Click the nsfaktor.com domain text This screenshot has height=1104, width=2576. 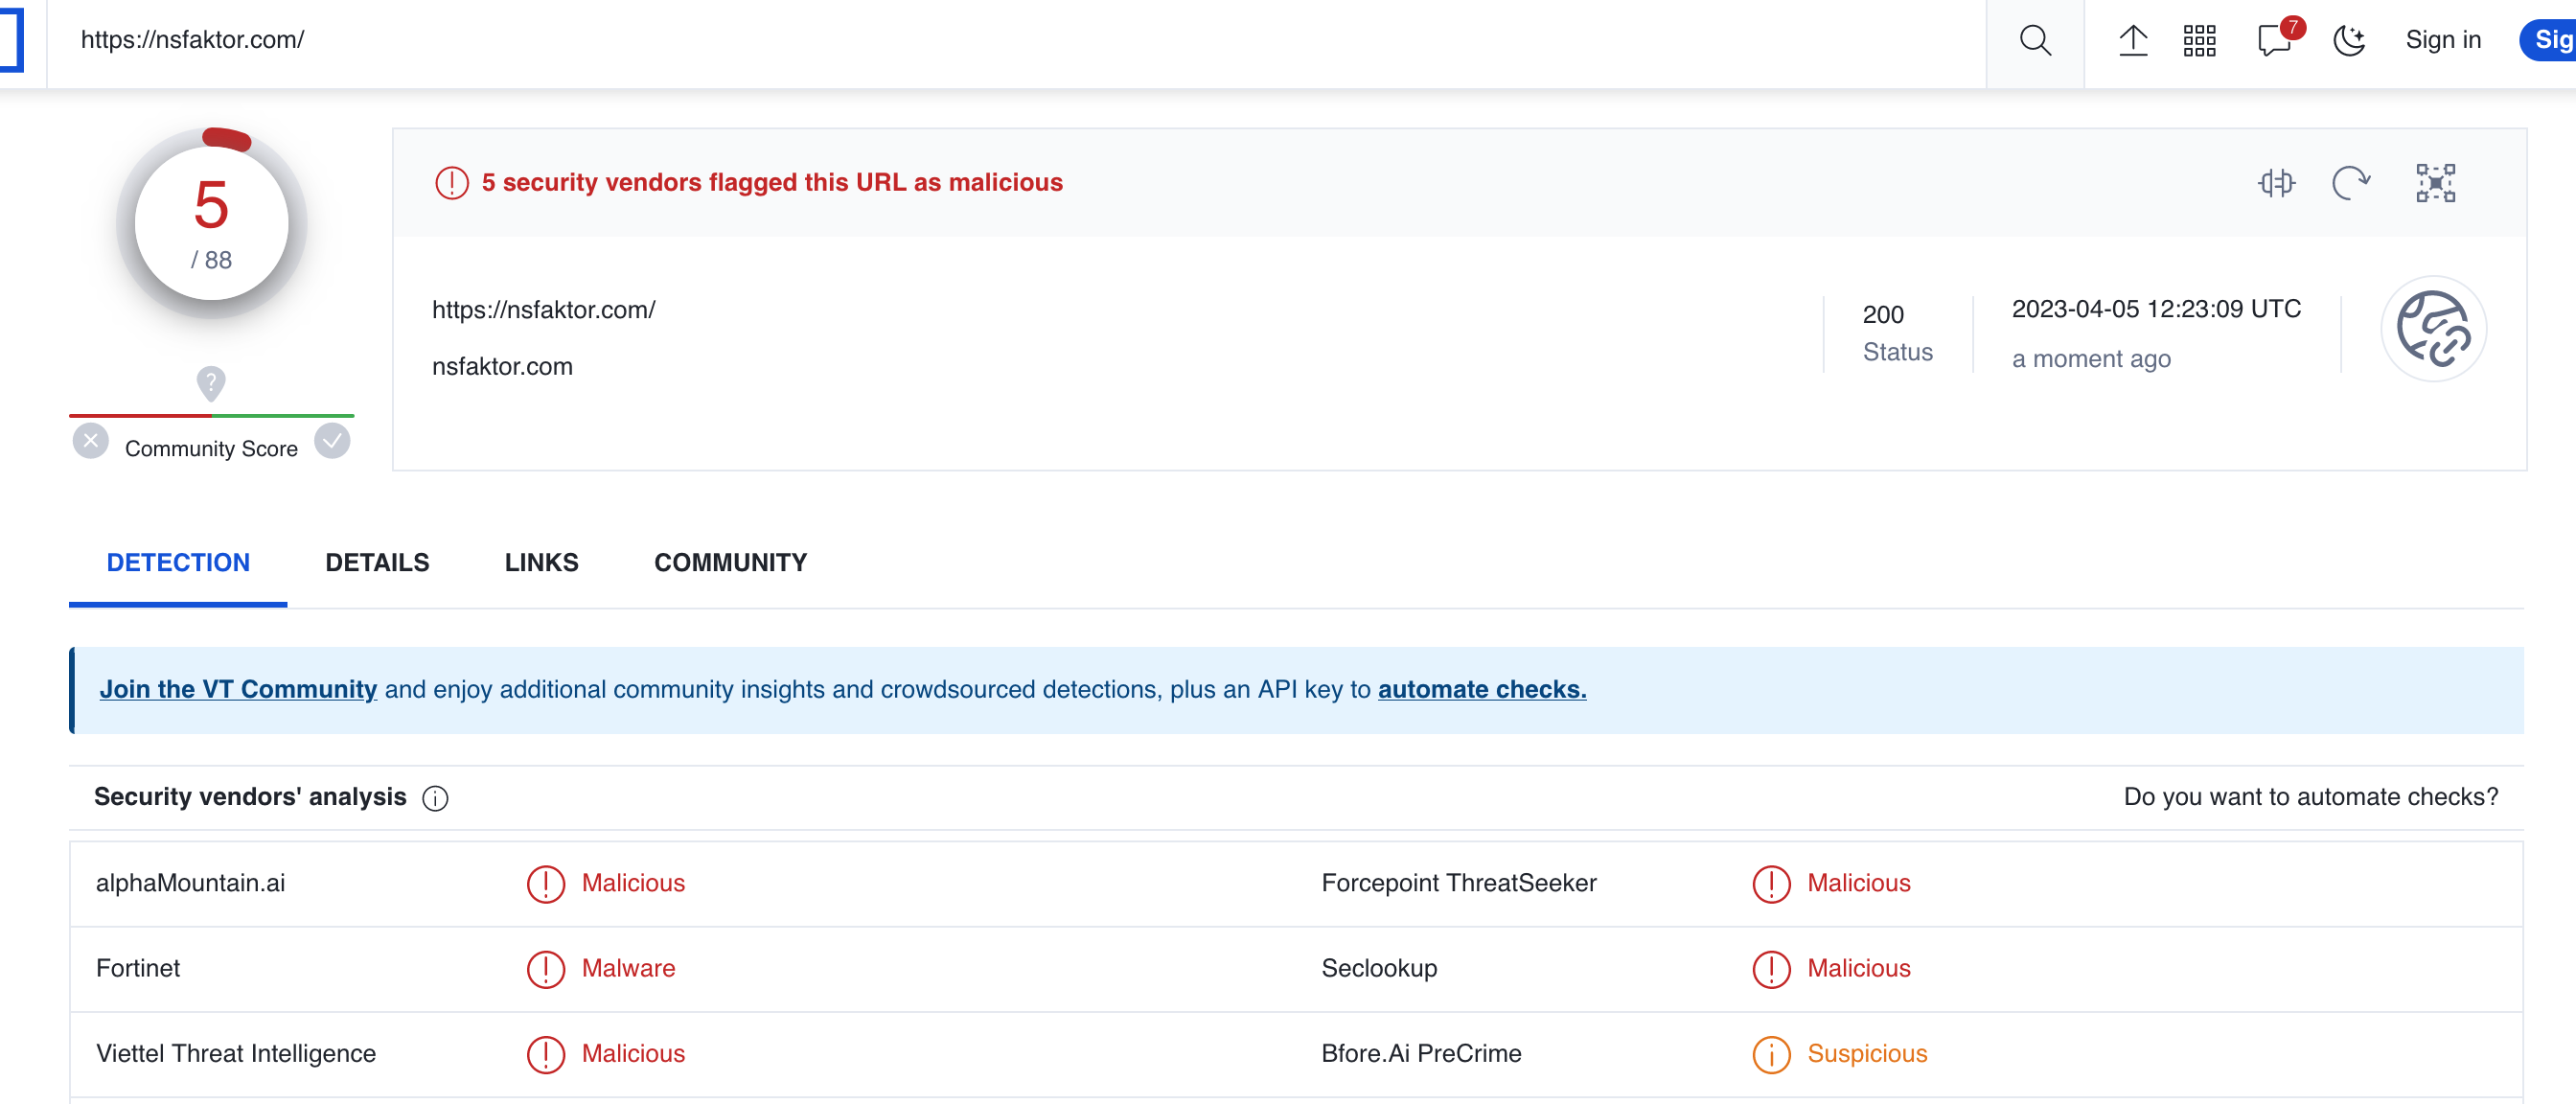502,366
